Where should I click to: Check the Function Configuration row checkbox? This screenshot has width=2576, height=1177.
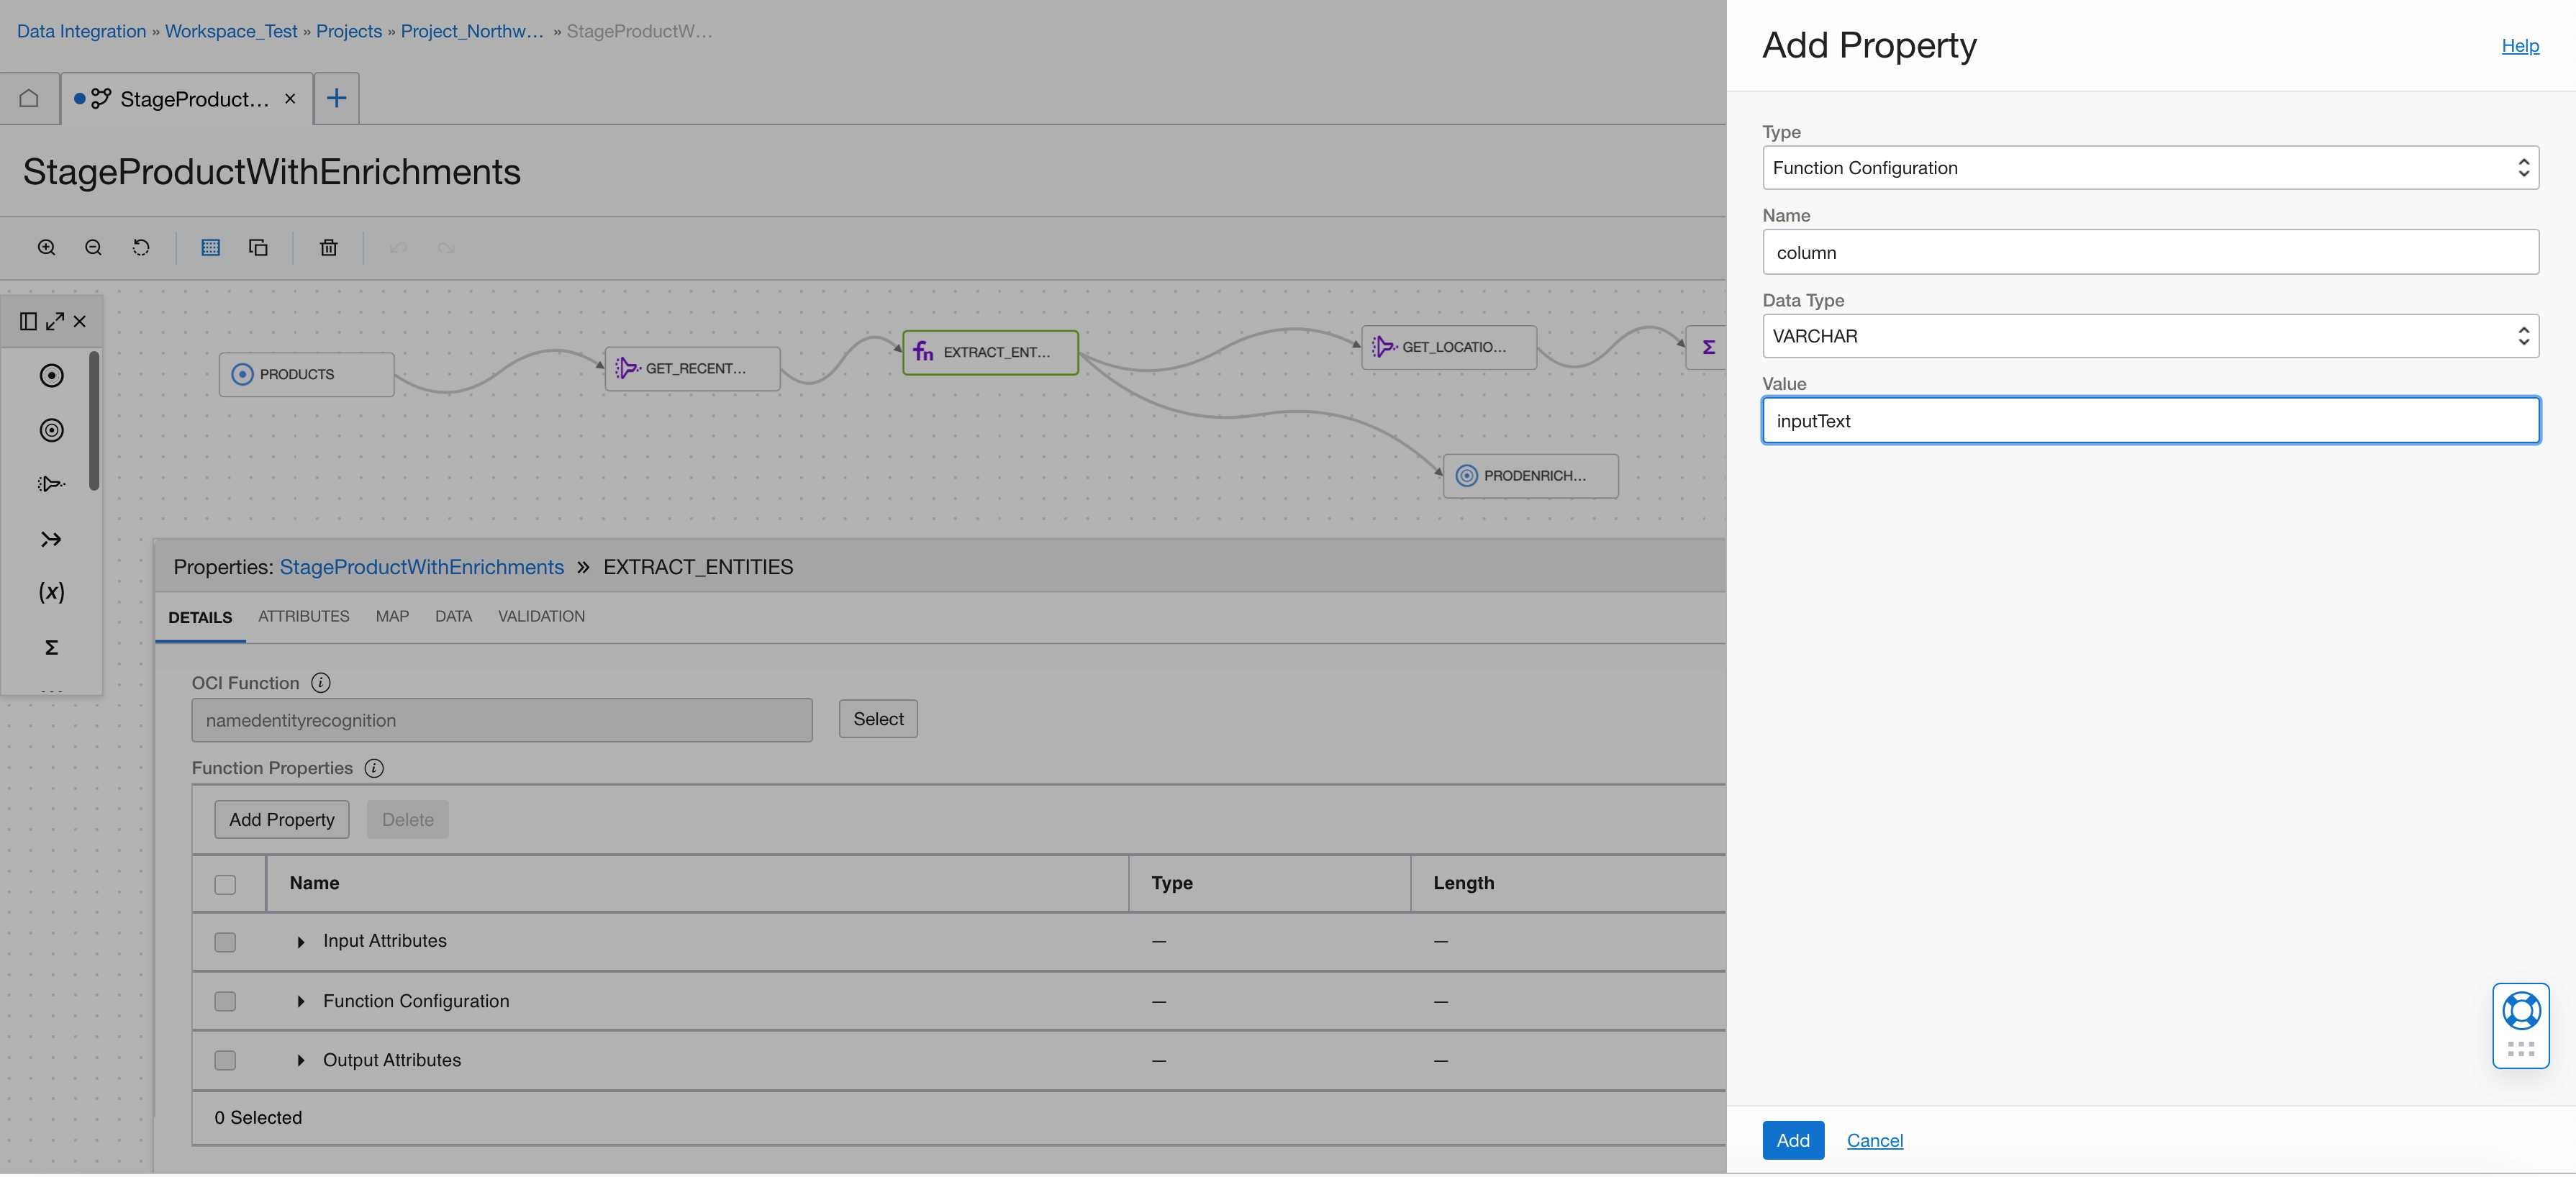[225, 1001]
